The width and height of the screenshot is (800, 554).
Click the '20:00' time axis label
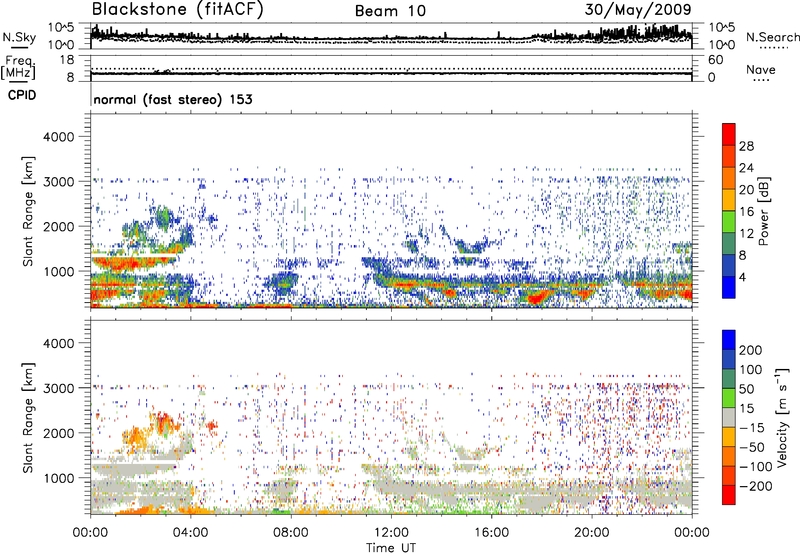[591, 533]
